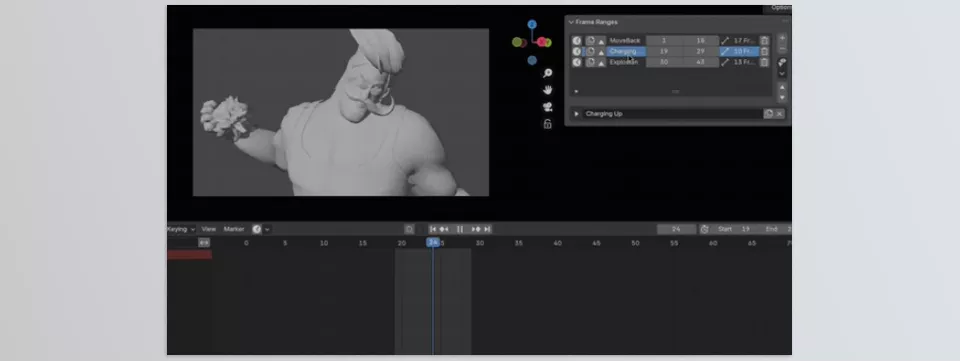
Task: Open auto keyframing options dropdown arrow
Action: click(268, 229)
